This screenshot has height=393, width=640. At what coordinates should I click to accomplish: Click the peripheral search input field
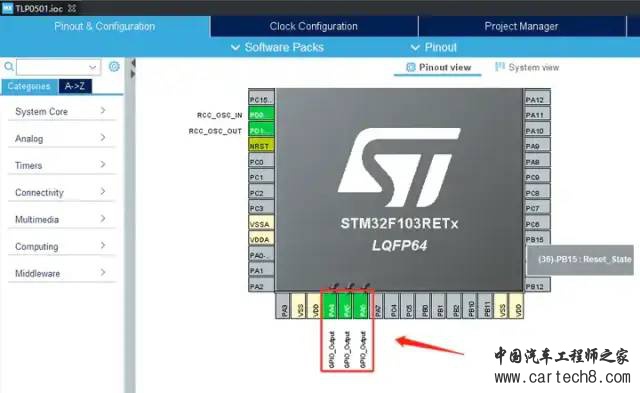coord(58,67)
